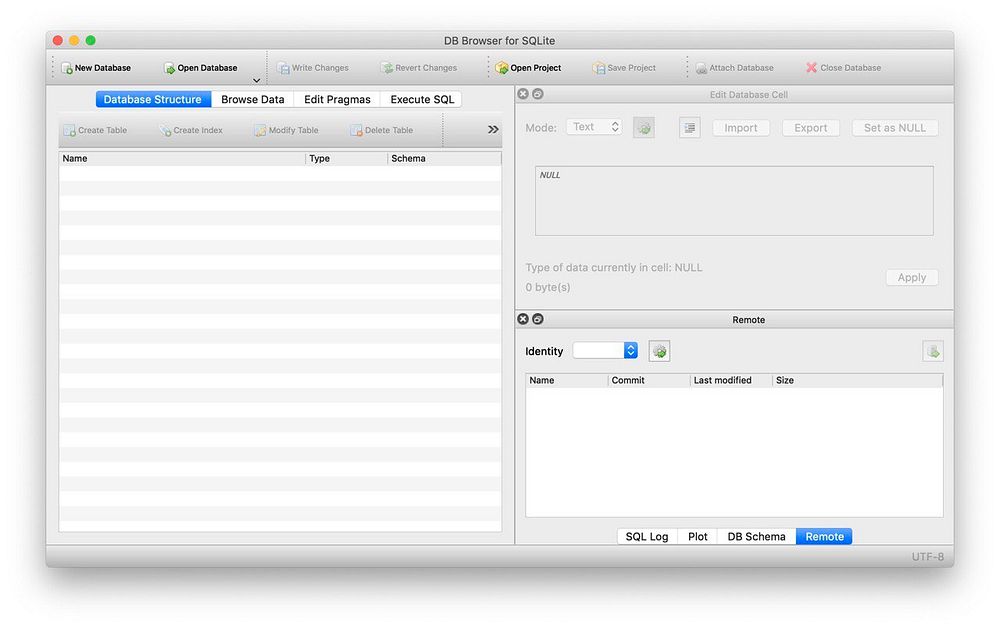The height and width of the screenshot is (628, 1000).
Task: Click the upload database icon in Remote panel
Action: pos(933,351)
